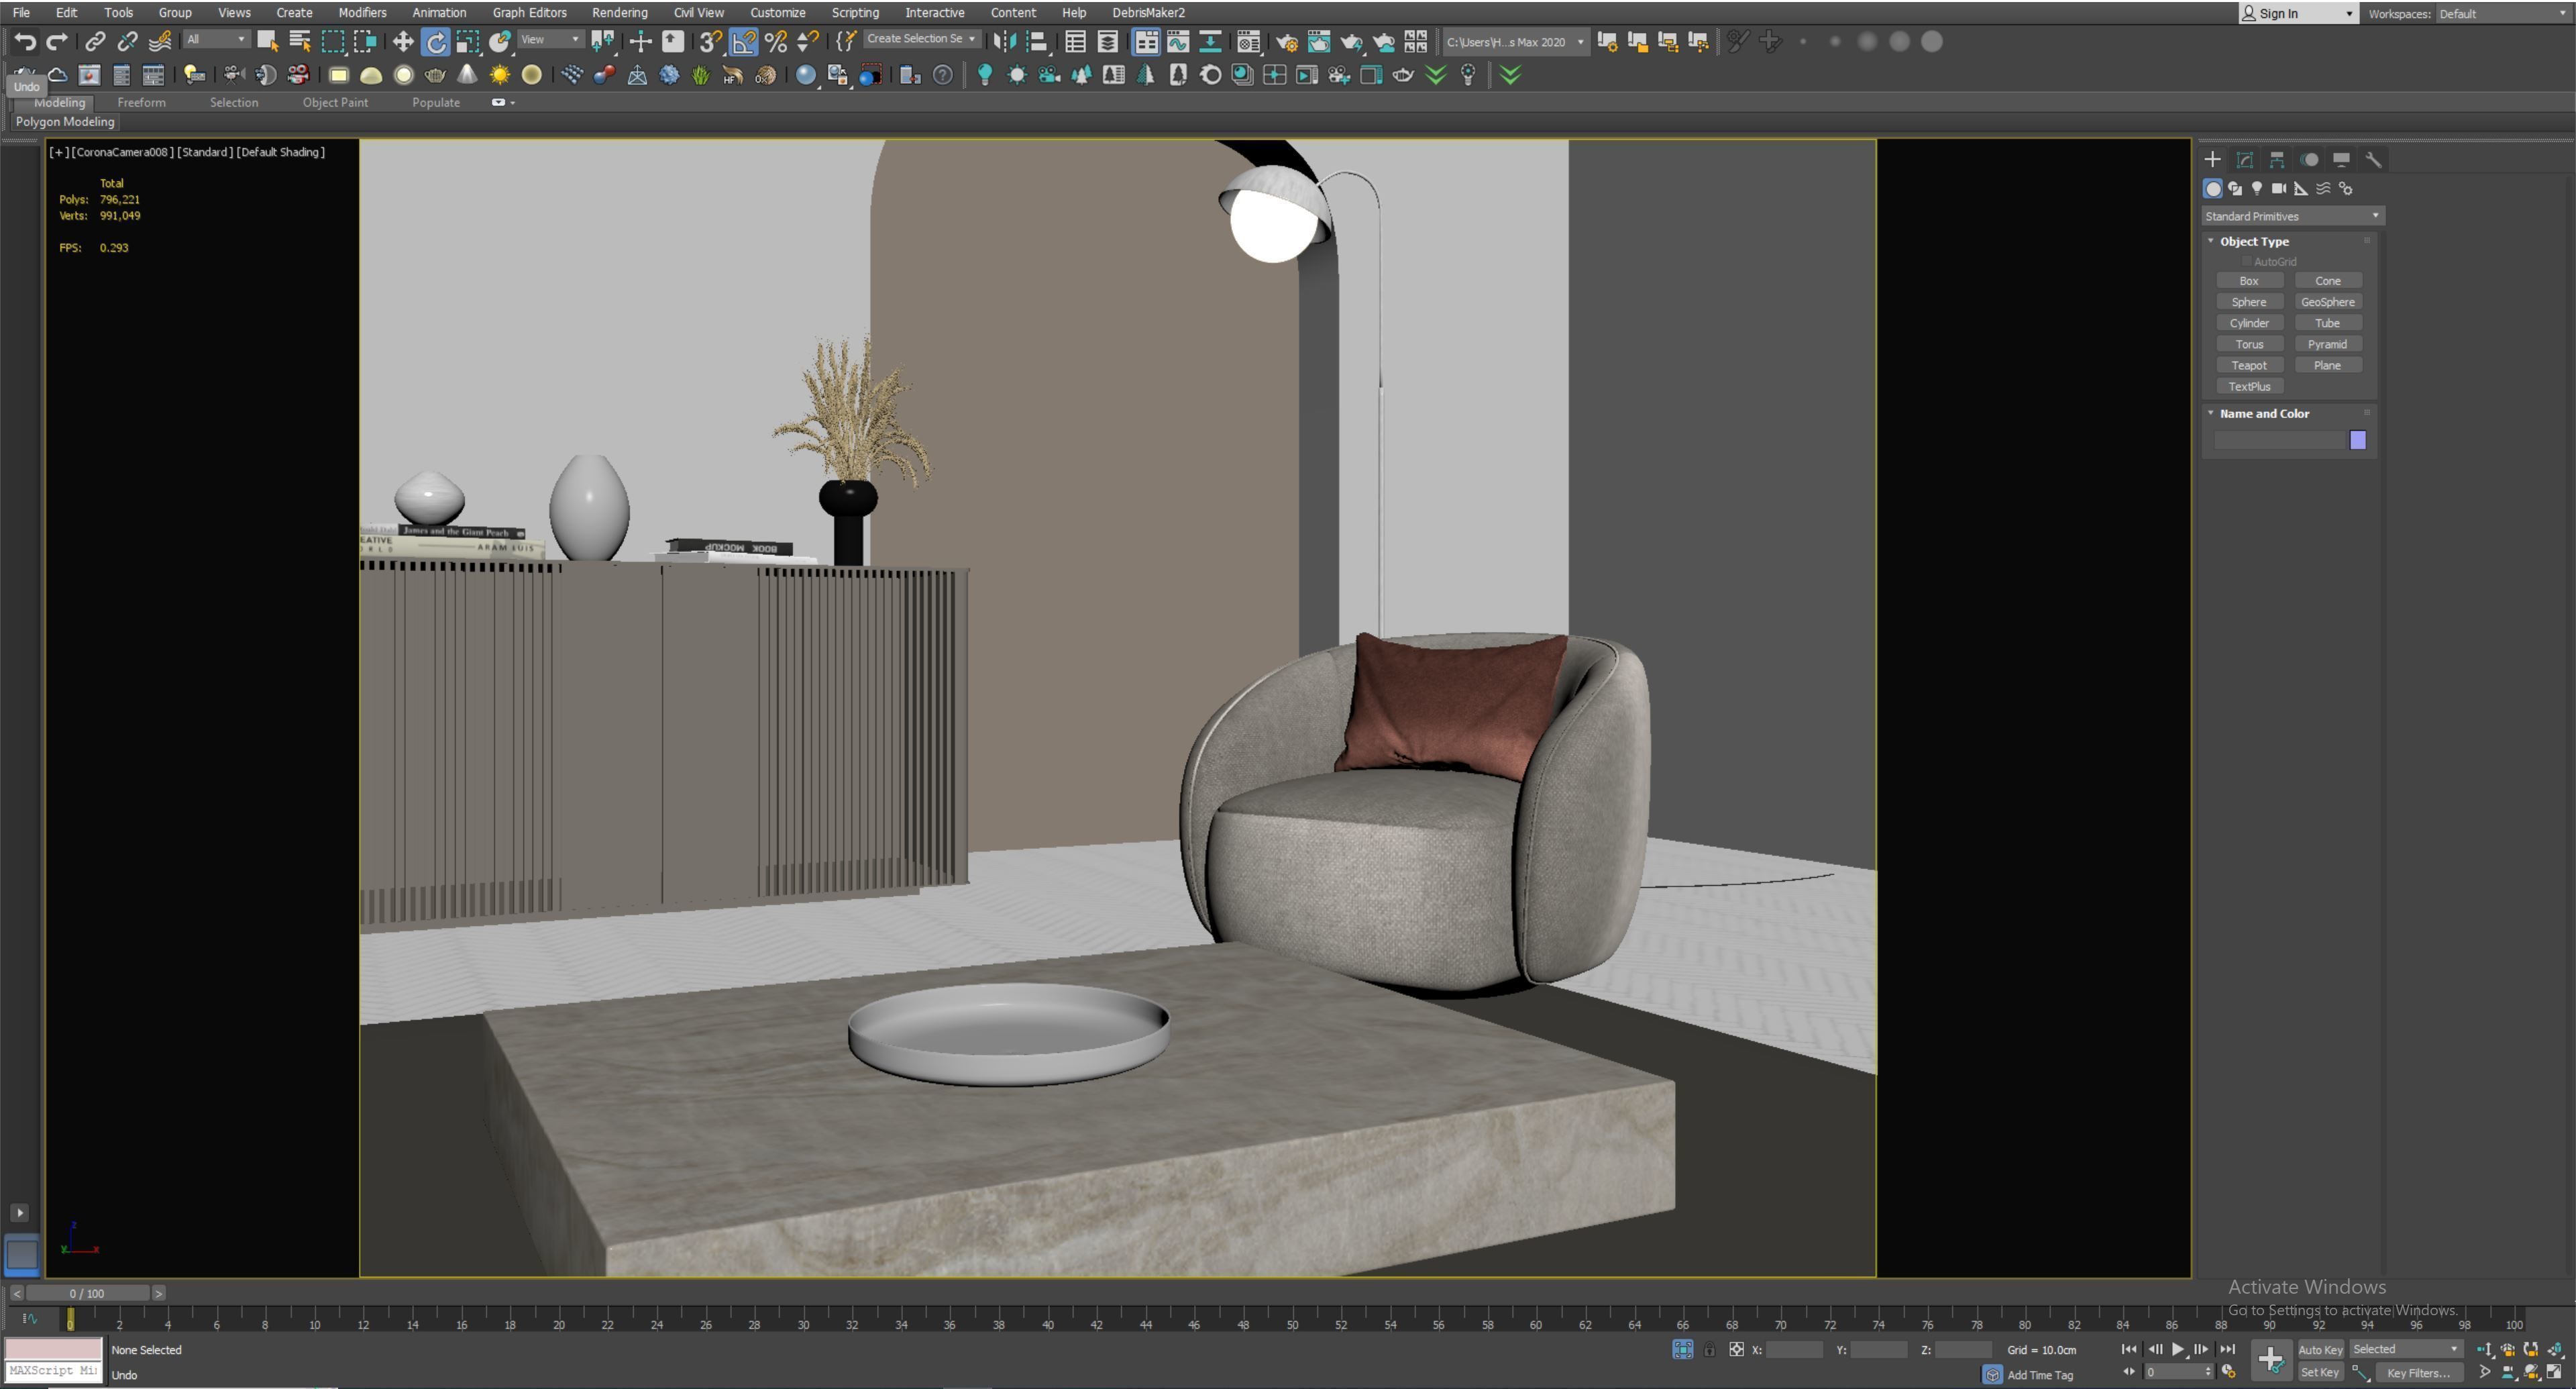Toggle the AutoGrid checkbox
Viewport: 2576px width, 1389px height.
(2246, 262)
